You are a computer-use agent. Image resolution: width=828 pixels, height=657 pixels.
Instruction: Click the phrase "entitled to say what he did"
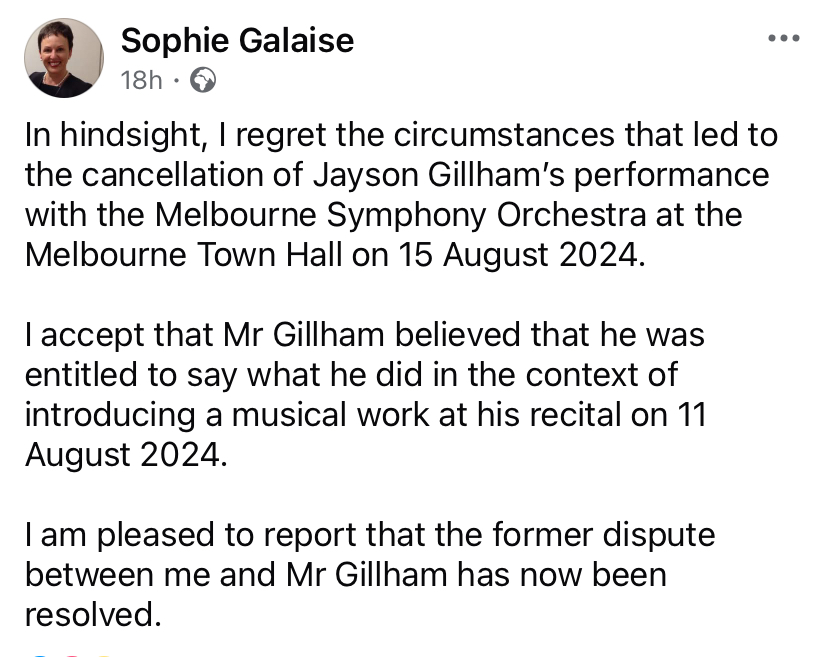coord(224,376)
